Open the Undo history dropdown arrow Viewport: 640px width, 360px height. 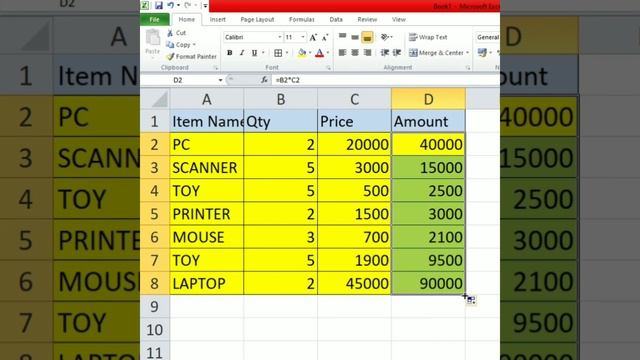pos(178,6)
